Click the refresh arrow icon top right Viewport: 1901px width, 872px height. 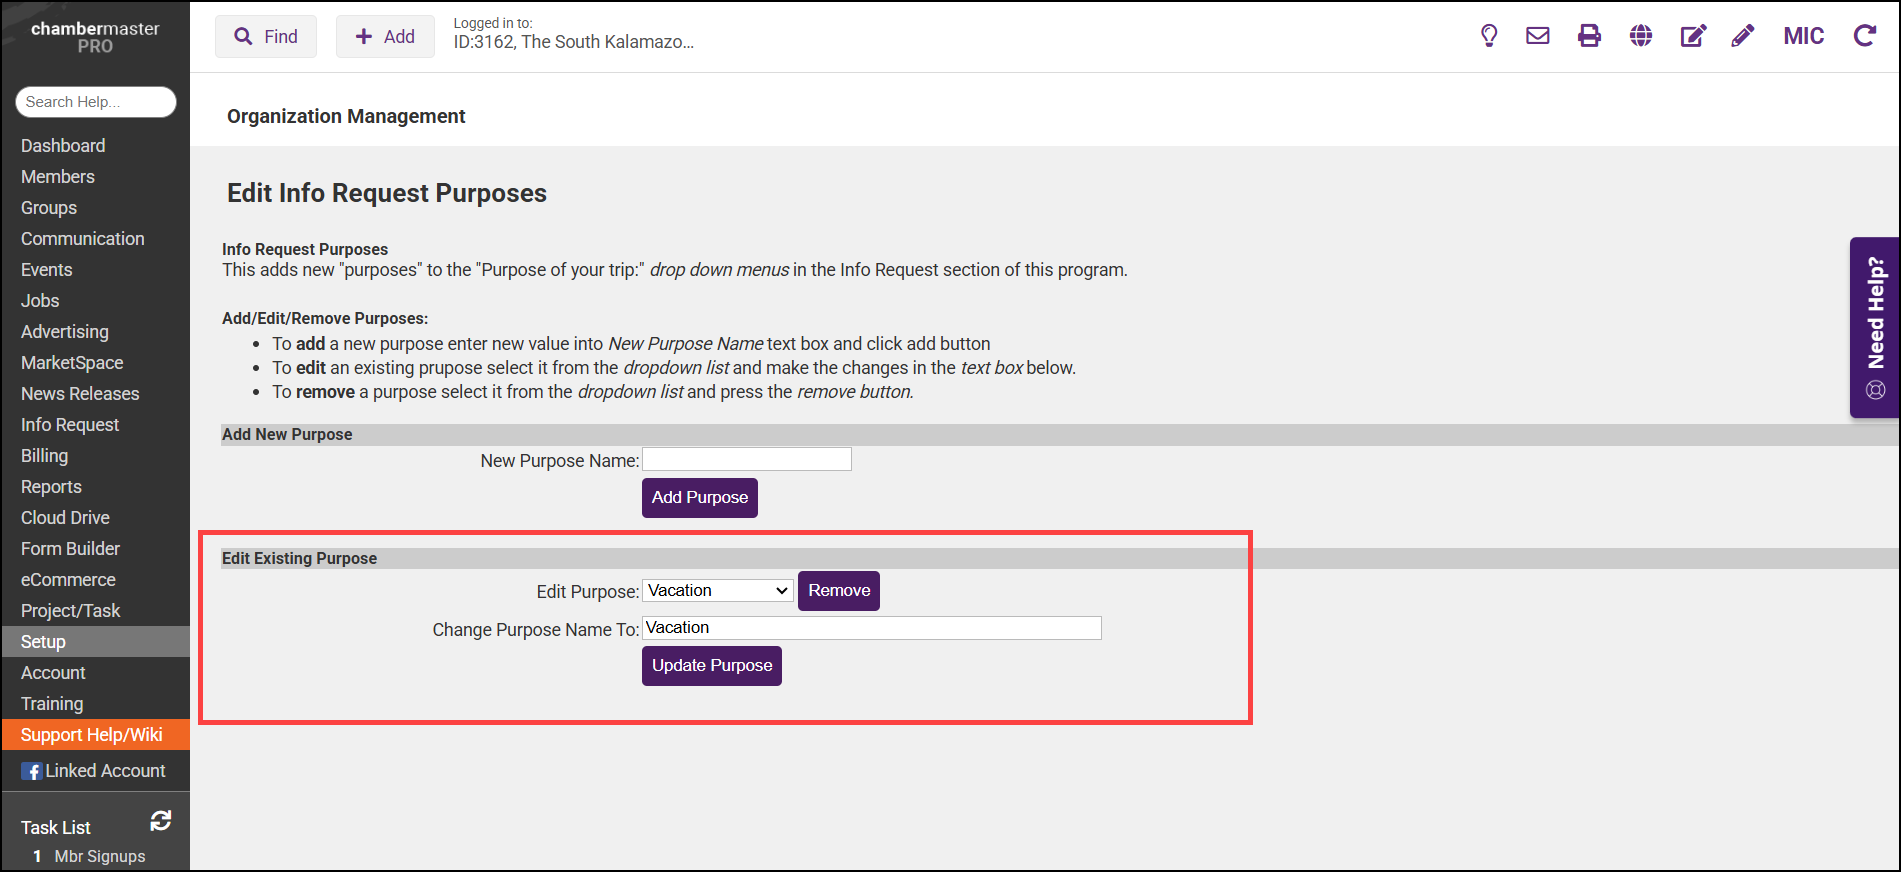click(1865, 36)
